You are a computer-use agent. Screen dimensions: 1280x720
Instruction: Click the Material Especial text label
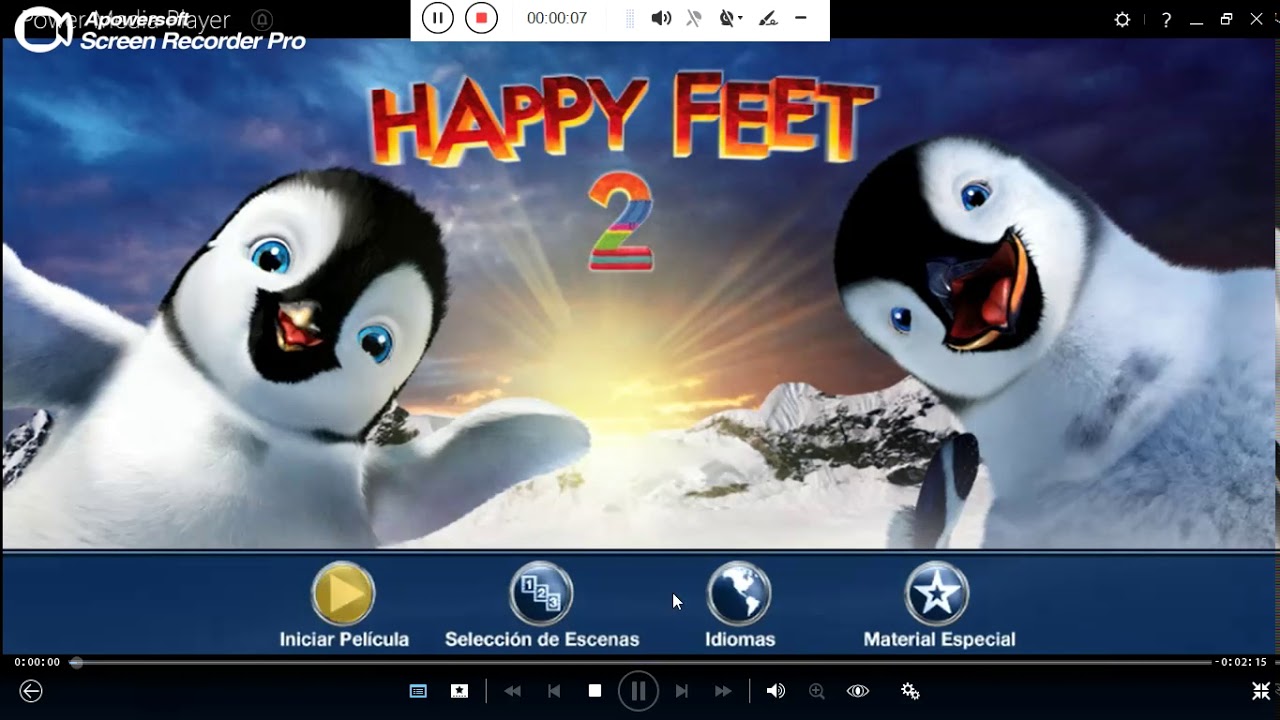coord(939,639)
